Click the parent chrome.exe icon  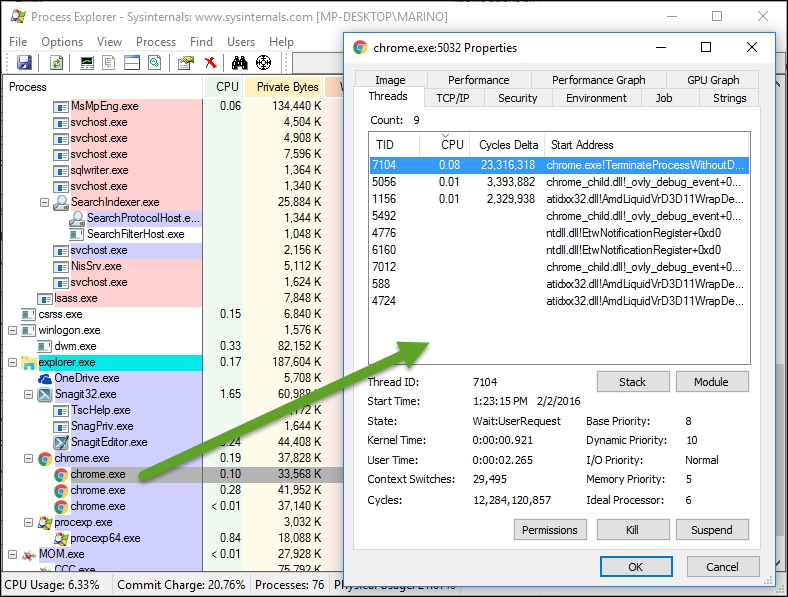45,458
